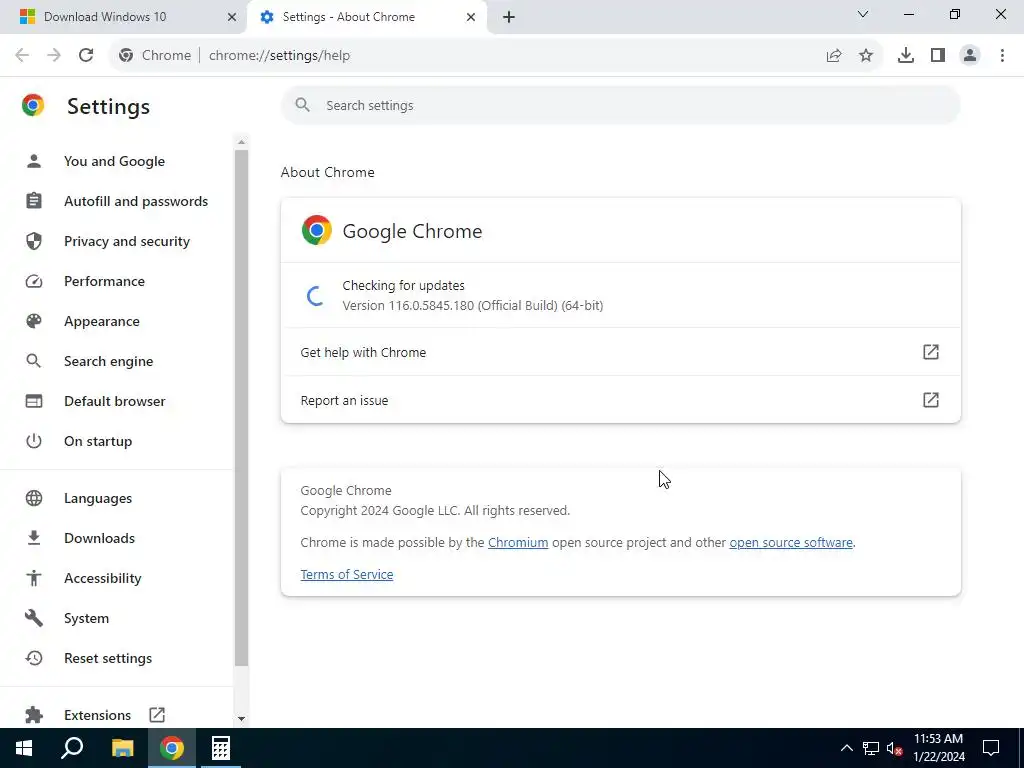Click the wrench icon for System
Viewport: 1024px width, 768px height.
(34, 618)
